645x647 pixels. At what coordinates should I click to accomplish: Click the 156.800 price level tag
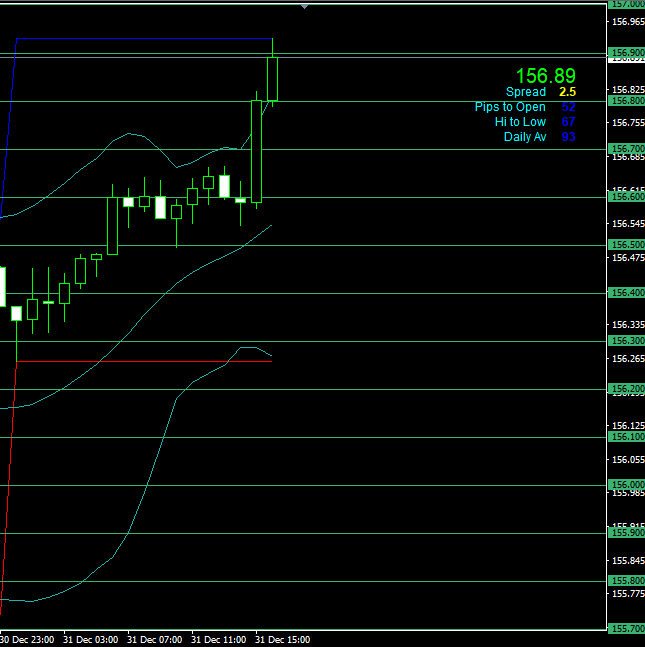tap(626, 101)
